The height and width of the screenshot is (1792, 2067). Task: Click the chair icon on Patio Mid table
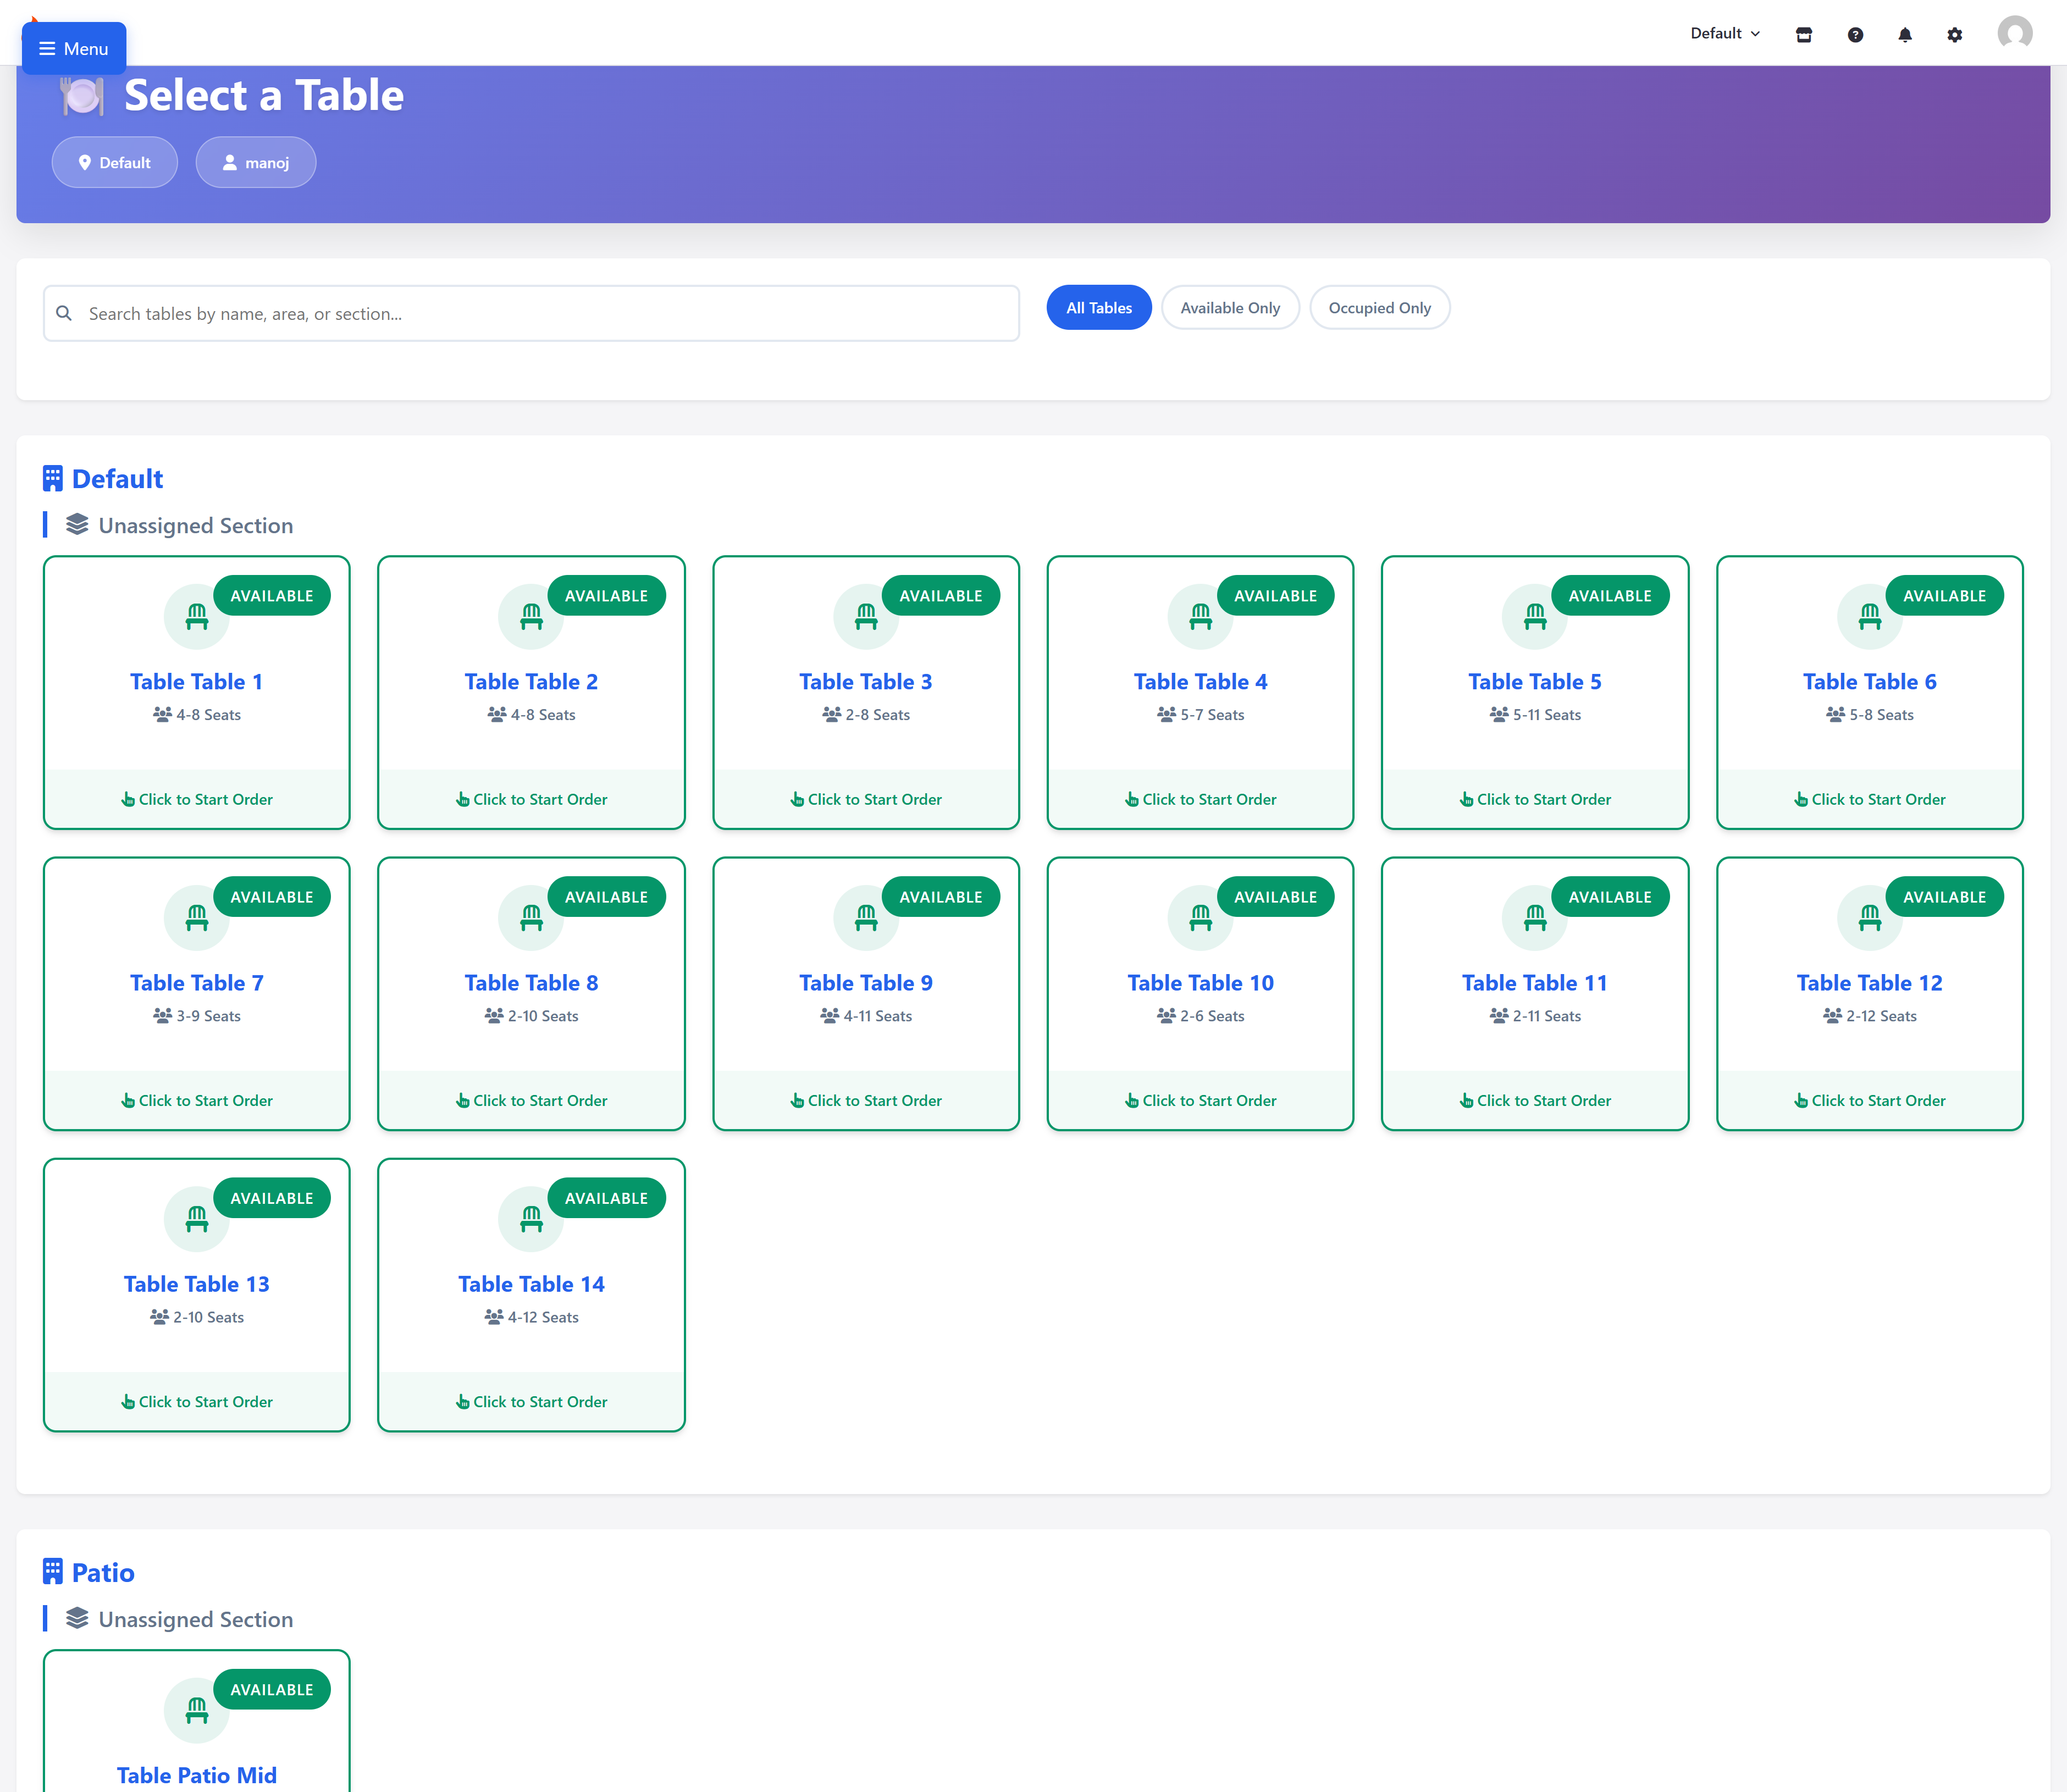[197, 1711]
